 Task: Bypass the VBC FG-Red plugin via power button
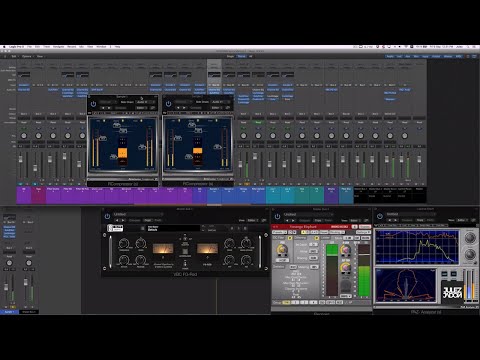[107, 216]
